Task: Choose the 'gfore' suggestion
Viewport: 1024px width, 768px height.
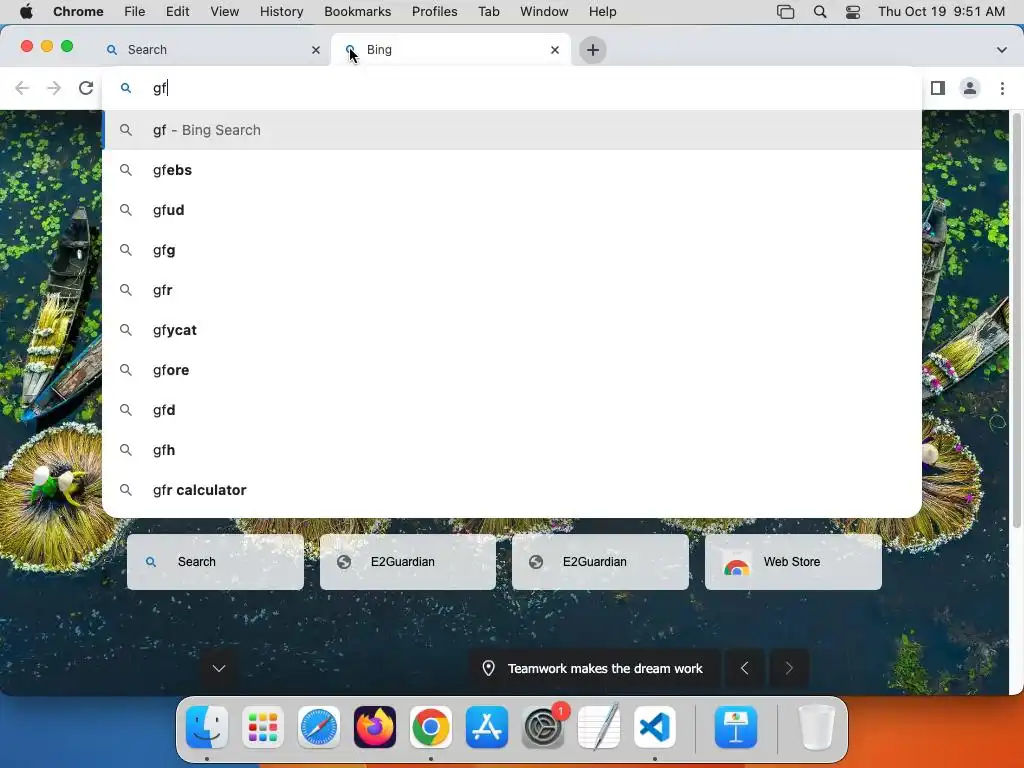Action: click(x=513, y=370)
